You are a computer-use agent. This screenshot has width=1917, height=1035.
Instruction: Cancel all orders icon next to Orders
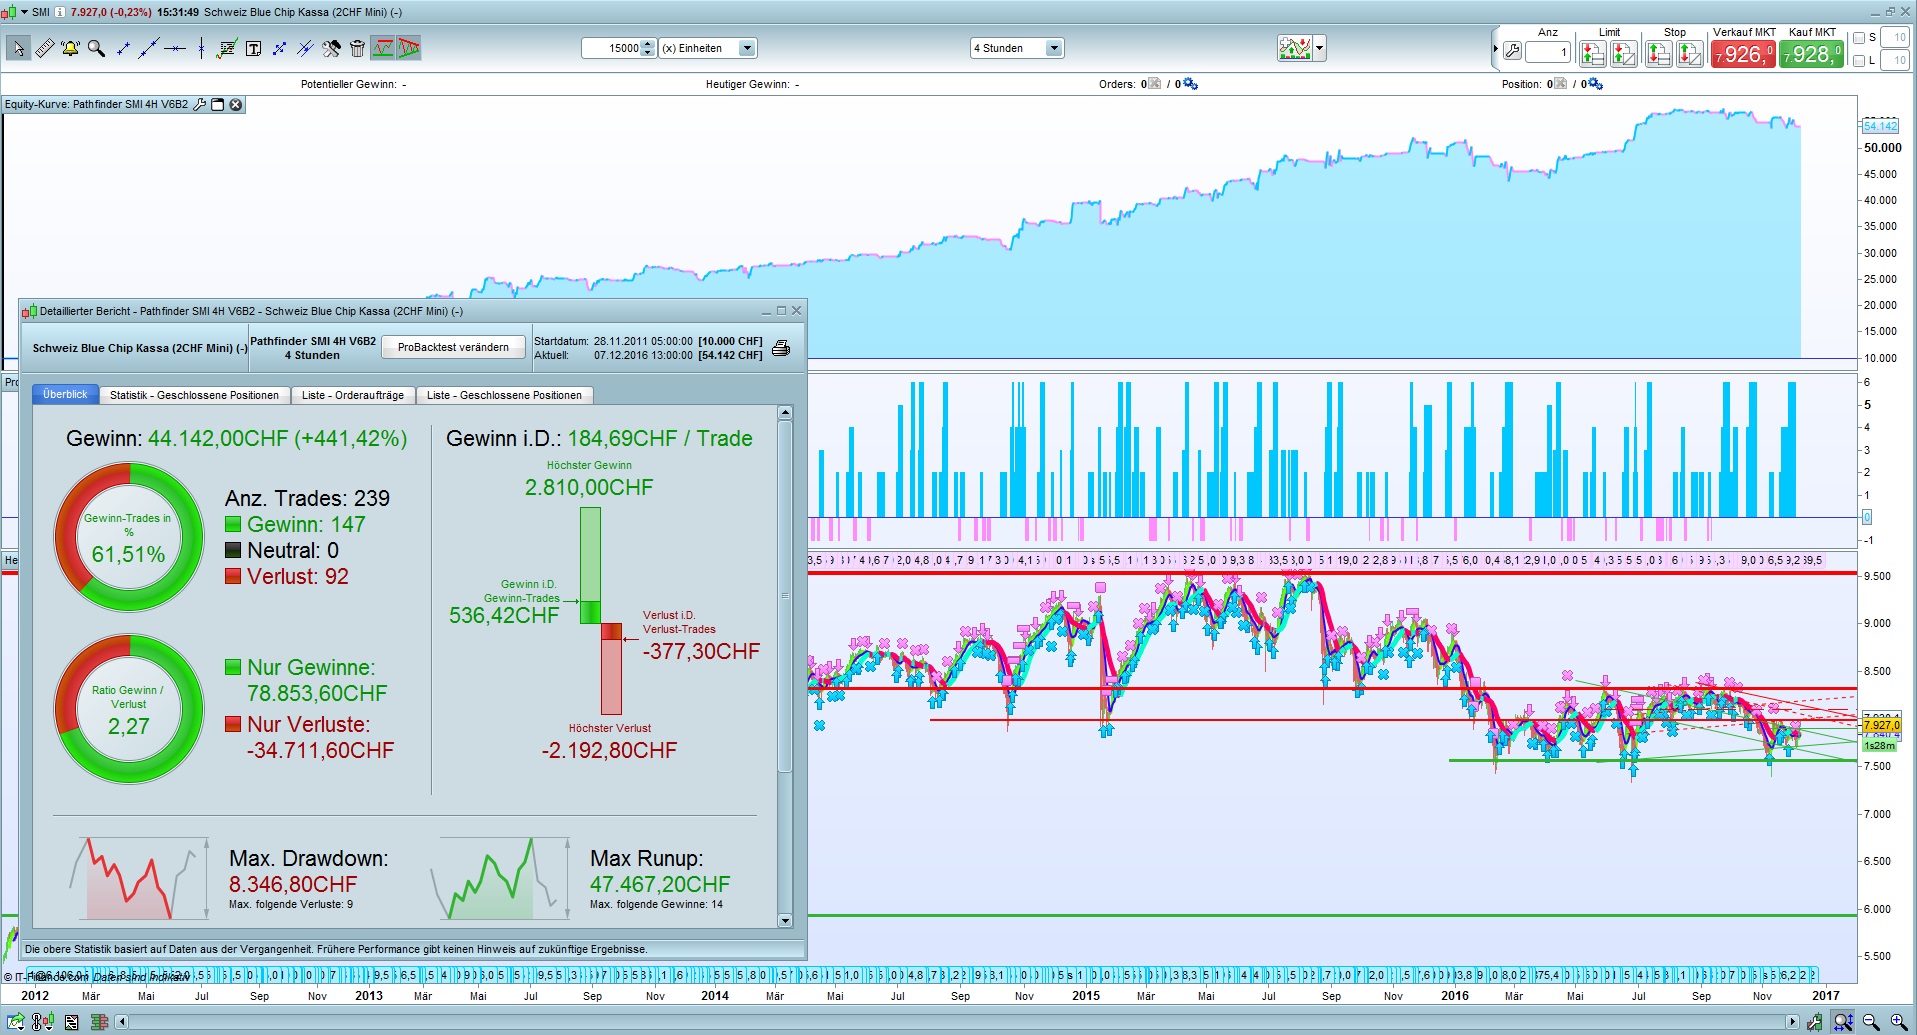[1155, 84]
